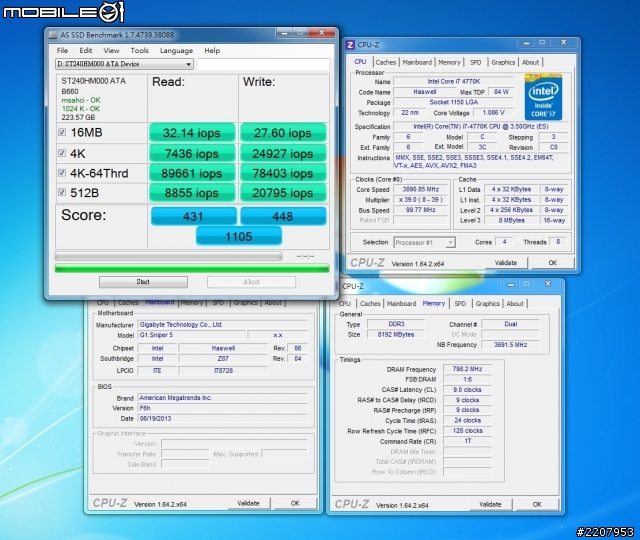Select About tab in the Memory CPU-Z window
This screenshot has width=640, height=540.
515,304
